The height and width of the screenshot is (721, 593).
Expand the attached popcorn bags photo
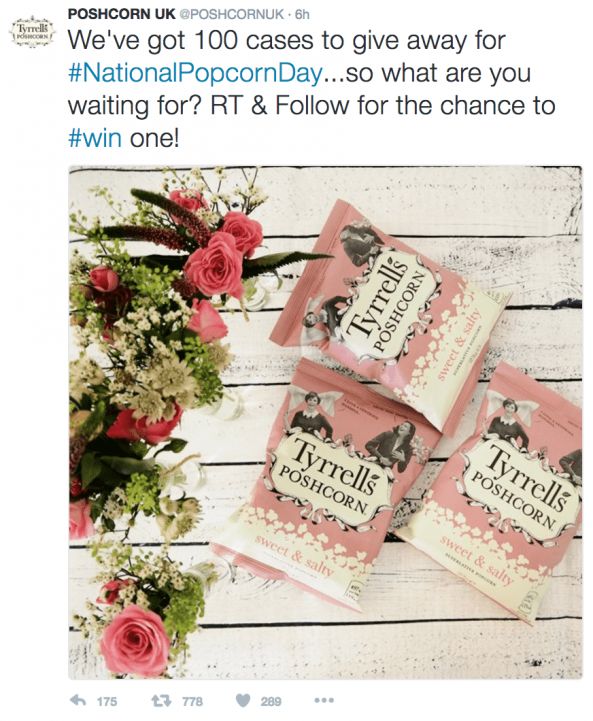[325, 422]
